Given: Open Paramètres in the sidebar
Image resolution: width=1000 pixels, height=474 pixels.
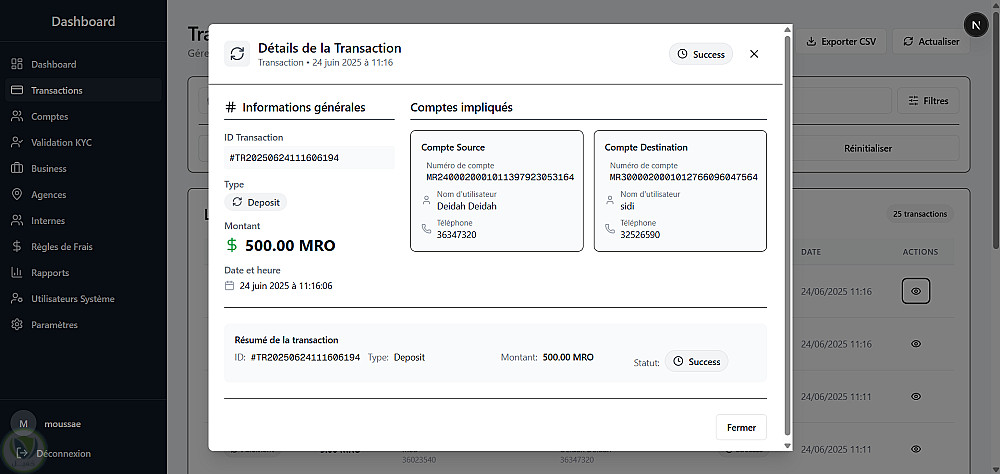Looking at the screenshot, I should (83, 325).
